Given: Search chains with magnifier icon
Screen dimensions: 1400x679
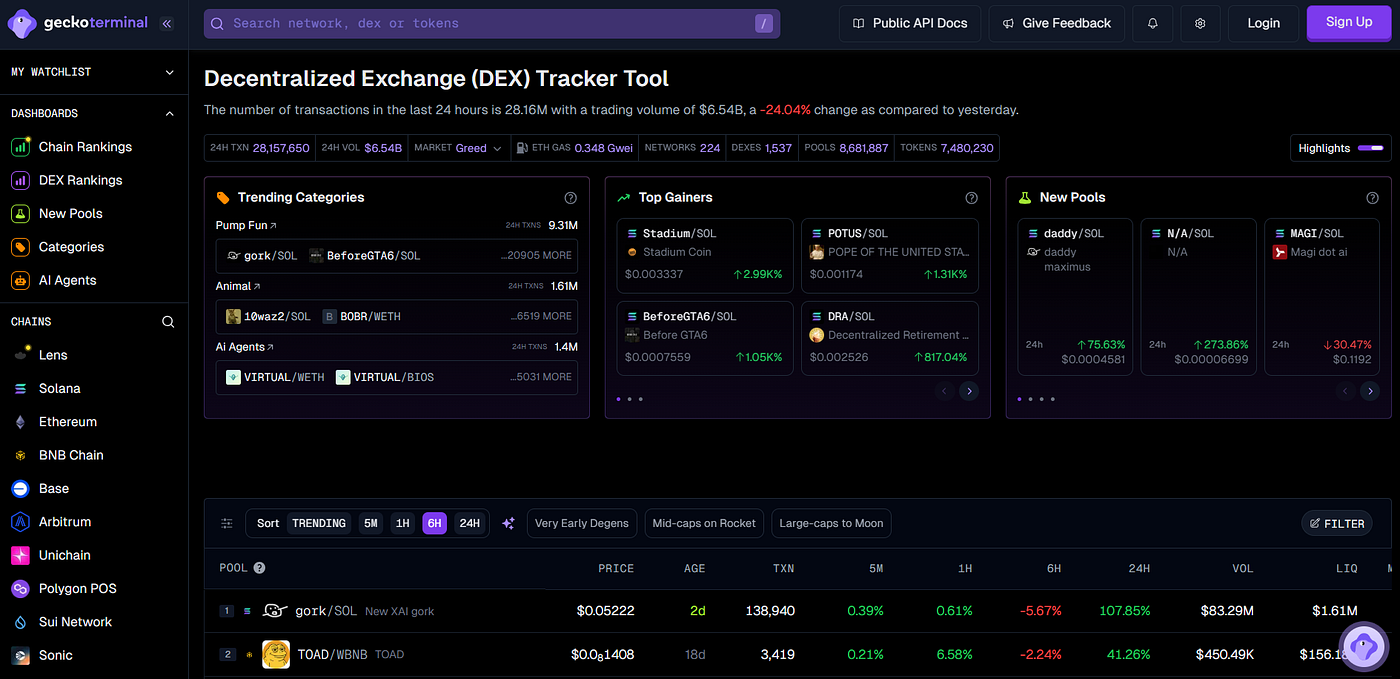Looking at the screenshot, I should point(168,322).
